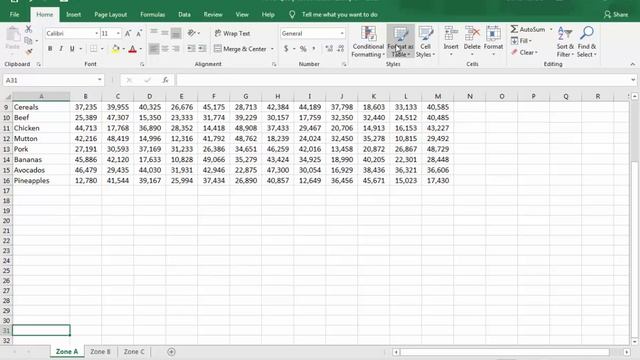Switch to the Insert ribbon tab
The width and height of the screenshot is (640, 360).
(73, 15)
